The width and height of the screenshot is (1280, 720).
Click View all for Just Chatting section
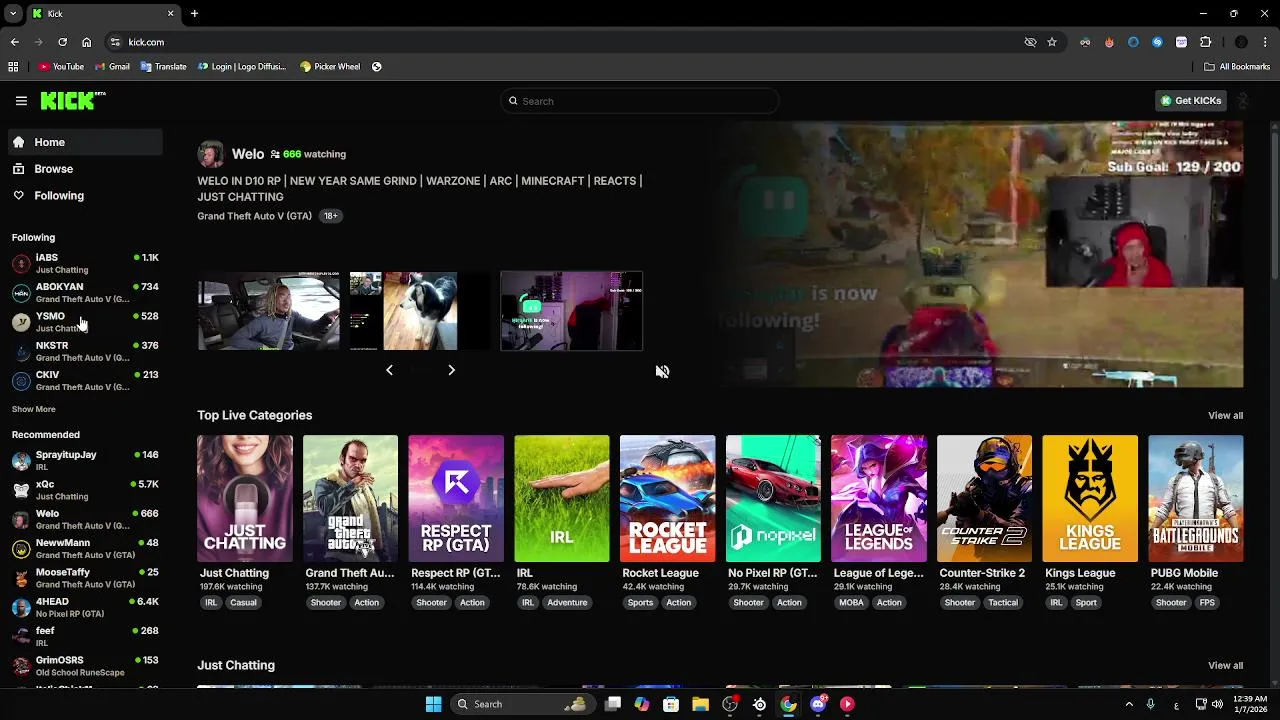(x=1225, y=666)
